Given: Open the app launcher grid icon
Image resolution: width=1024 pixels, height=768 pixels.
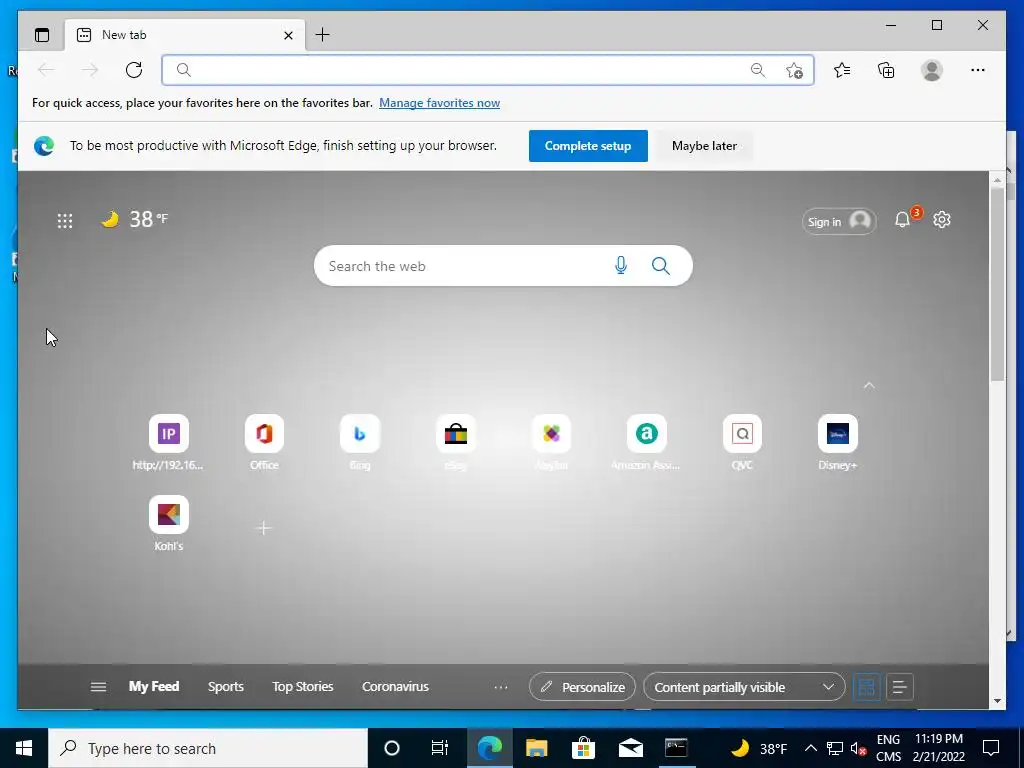Looking at the screenshot, I should click(x=65, y=221).
